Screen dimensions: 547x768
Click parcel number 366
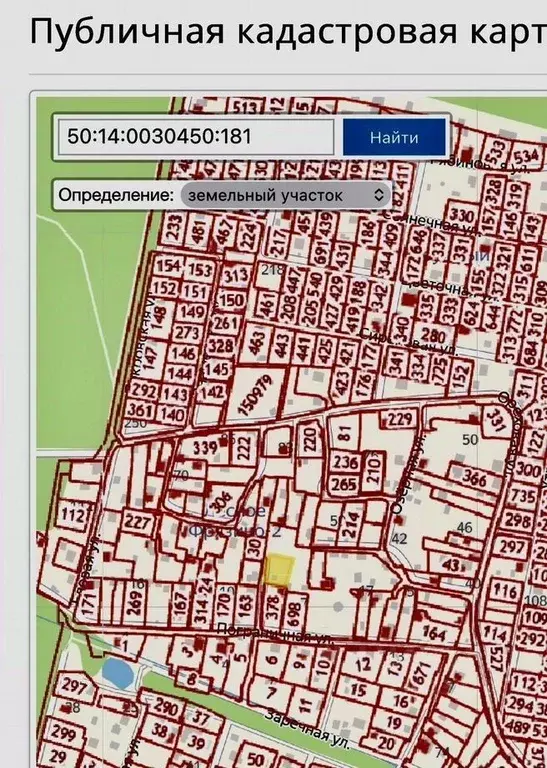474,478
